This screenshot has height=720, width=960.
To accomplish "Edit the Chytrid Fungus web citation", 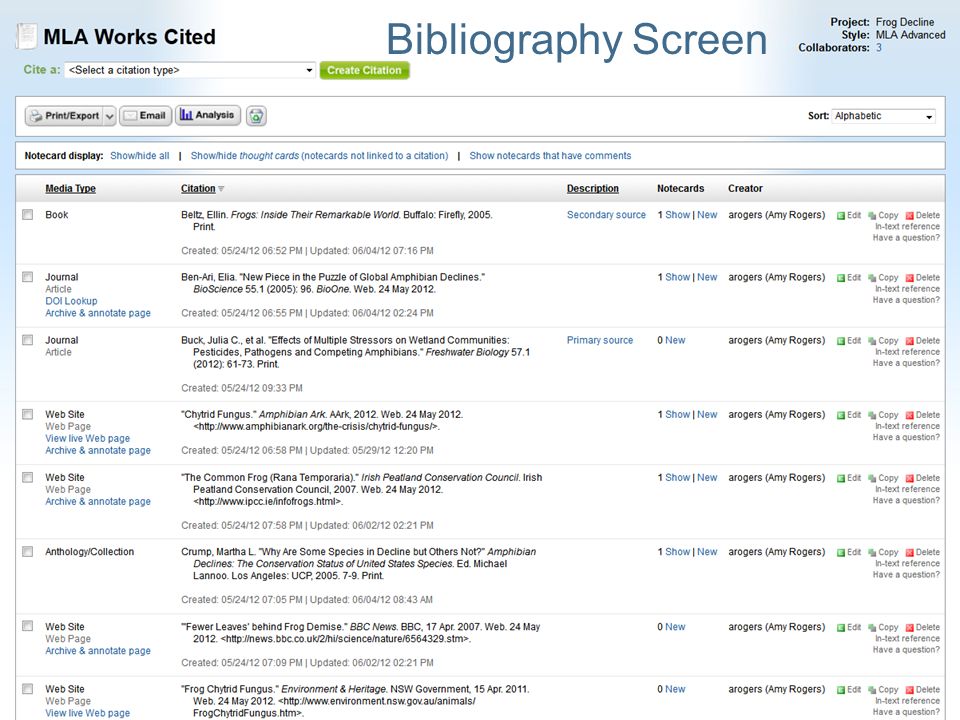I will (x=849, y=415).
